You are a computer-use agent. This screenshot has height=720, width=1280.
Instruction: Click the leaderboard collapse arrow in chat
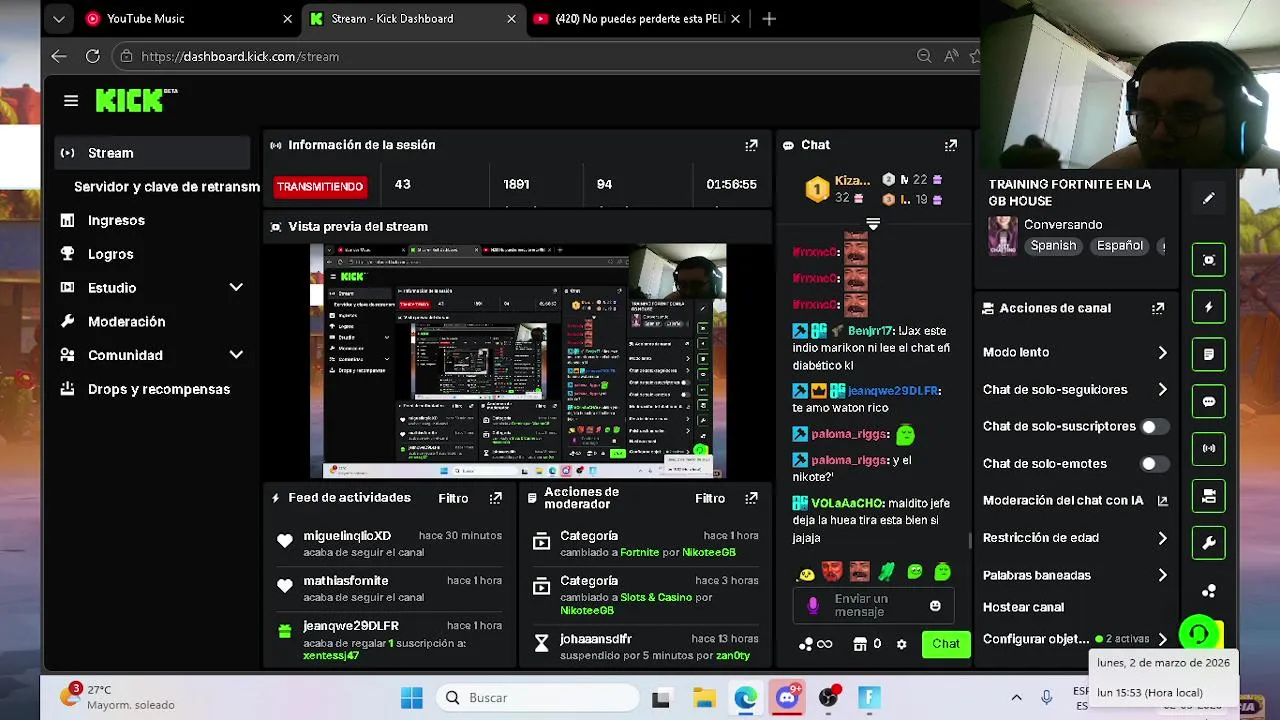pyautogui.click(x=873, y=223)
